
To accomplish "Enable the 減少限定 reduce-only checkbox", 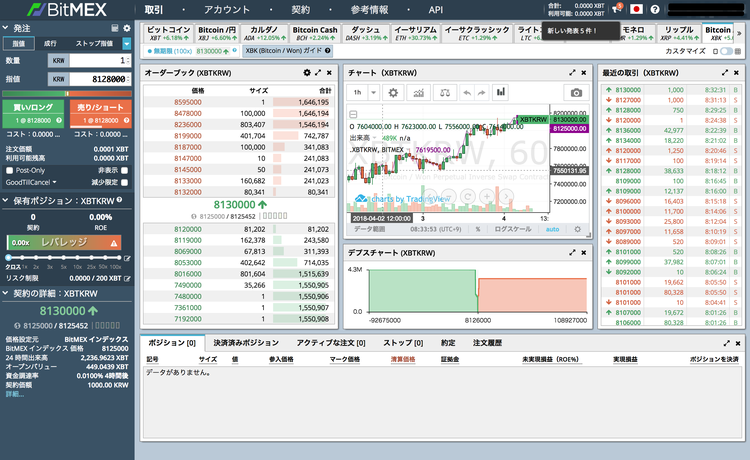I will (x=124, y=182).
